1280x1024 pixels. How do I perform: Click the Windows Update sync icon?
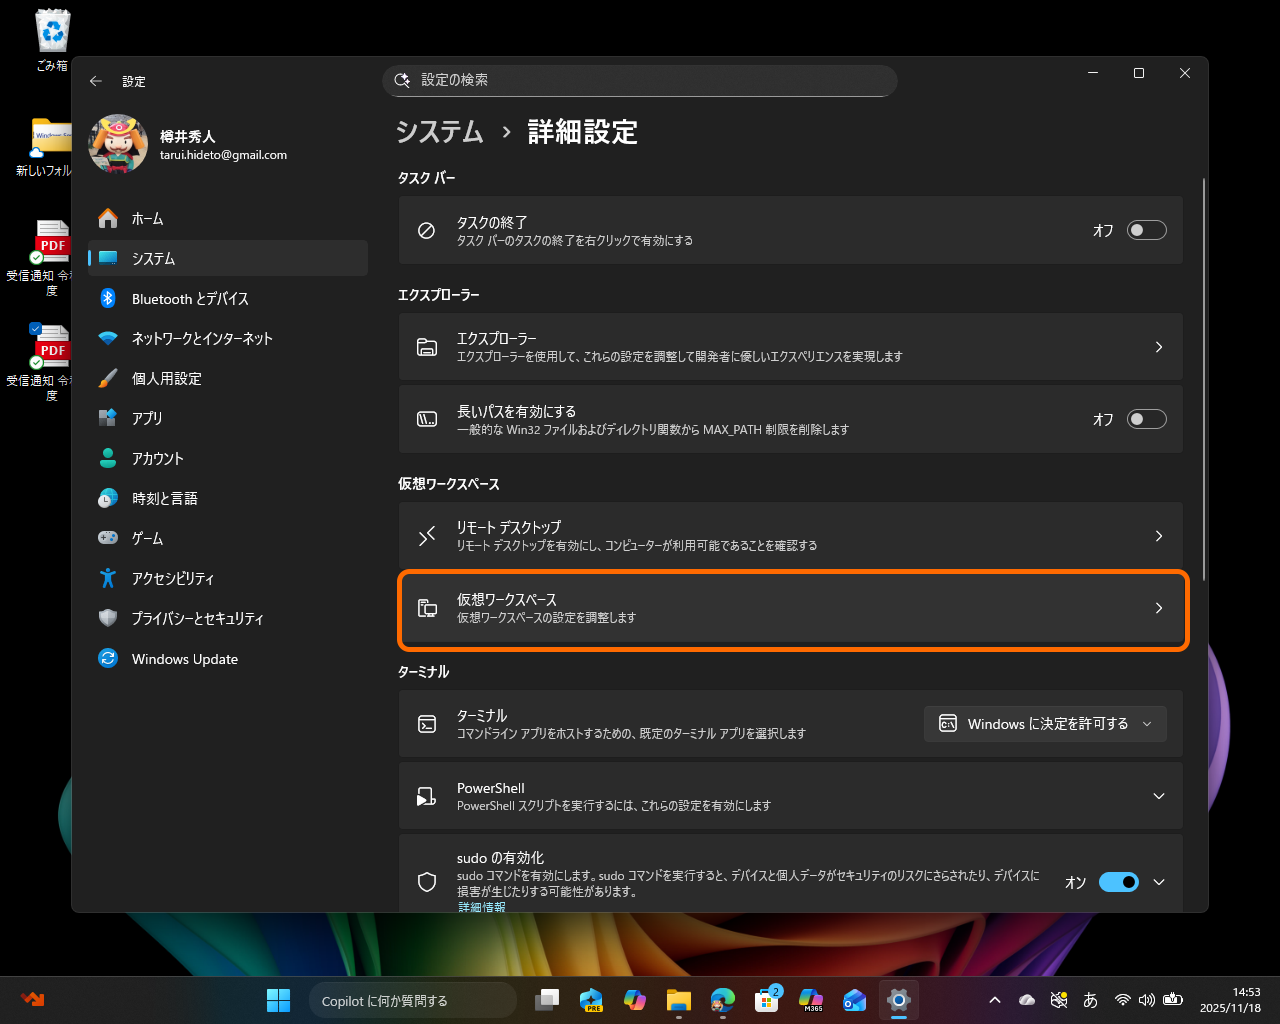point(108,658)
